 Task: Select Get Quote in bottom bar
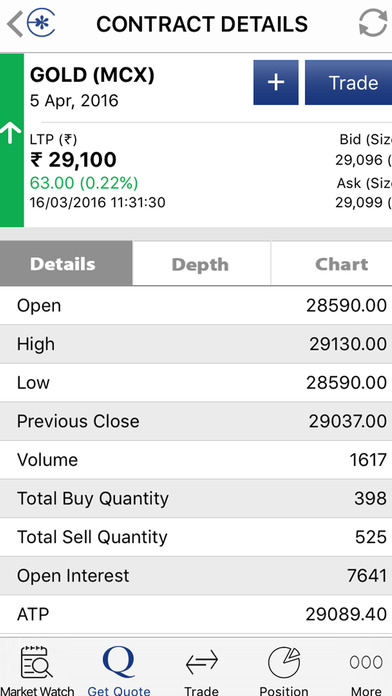point(119,670)
